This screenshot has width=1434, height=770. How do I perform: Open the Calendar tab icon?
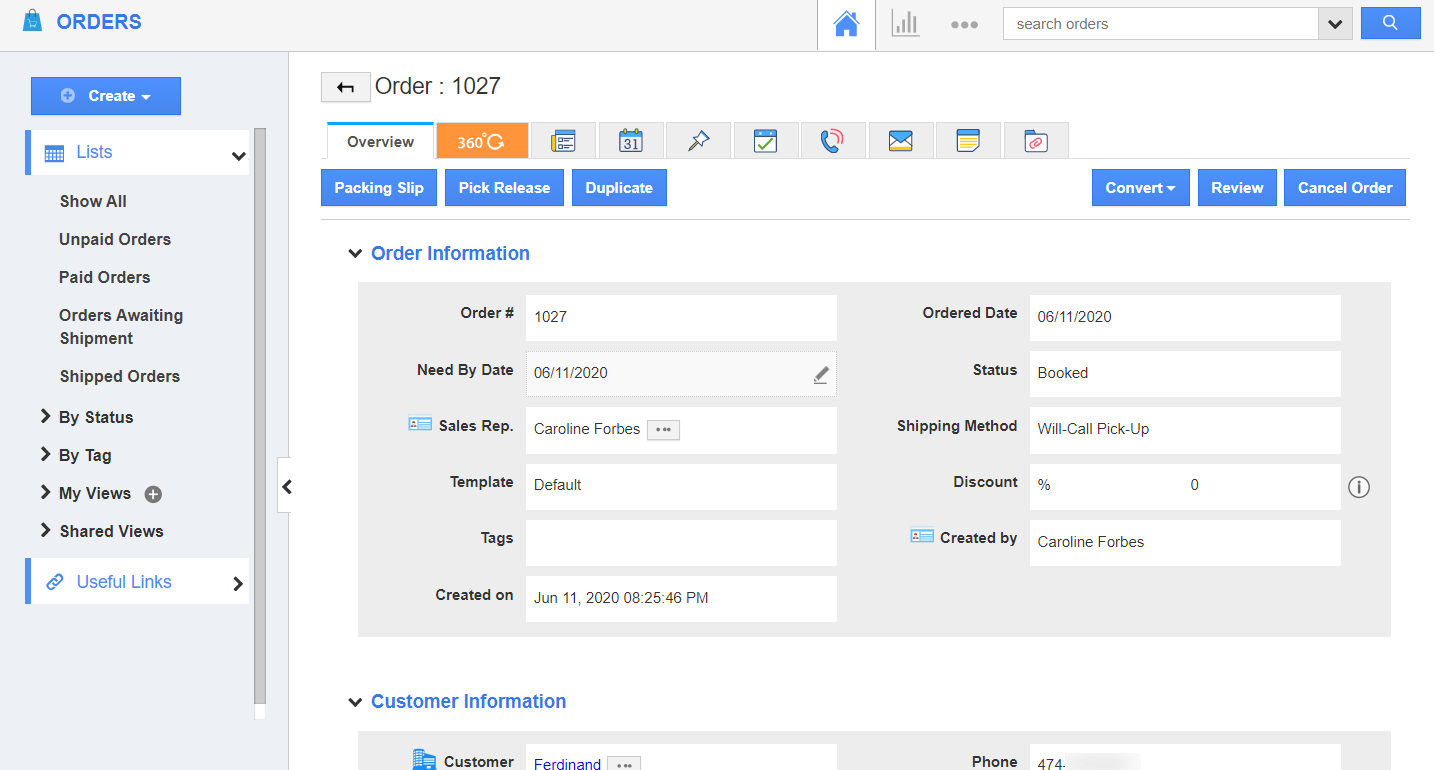point(631,141)
